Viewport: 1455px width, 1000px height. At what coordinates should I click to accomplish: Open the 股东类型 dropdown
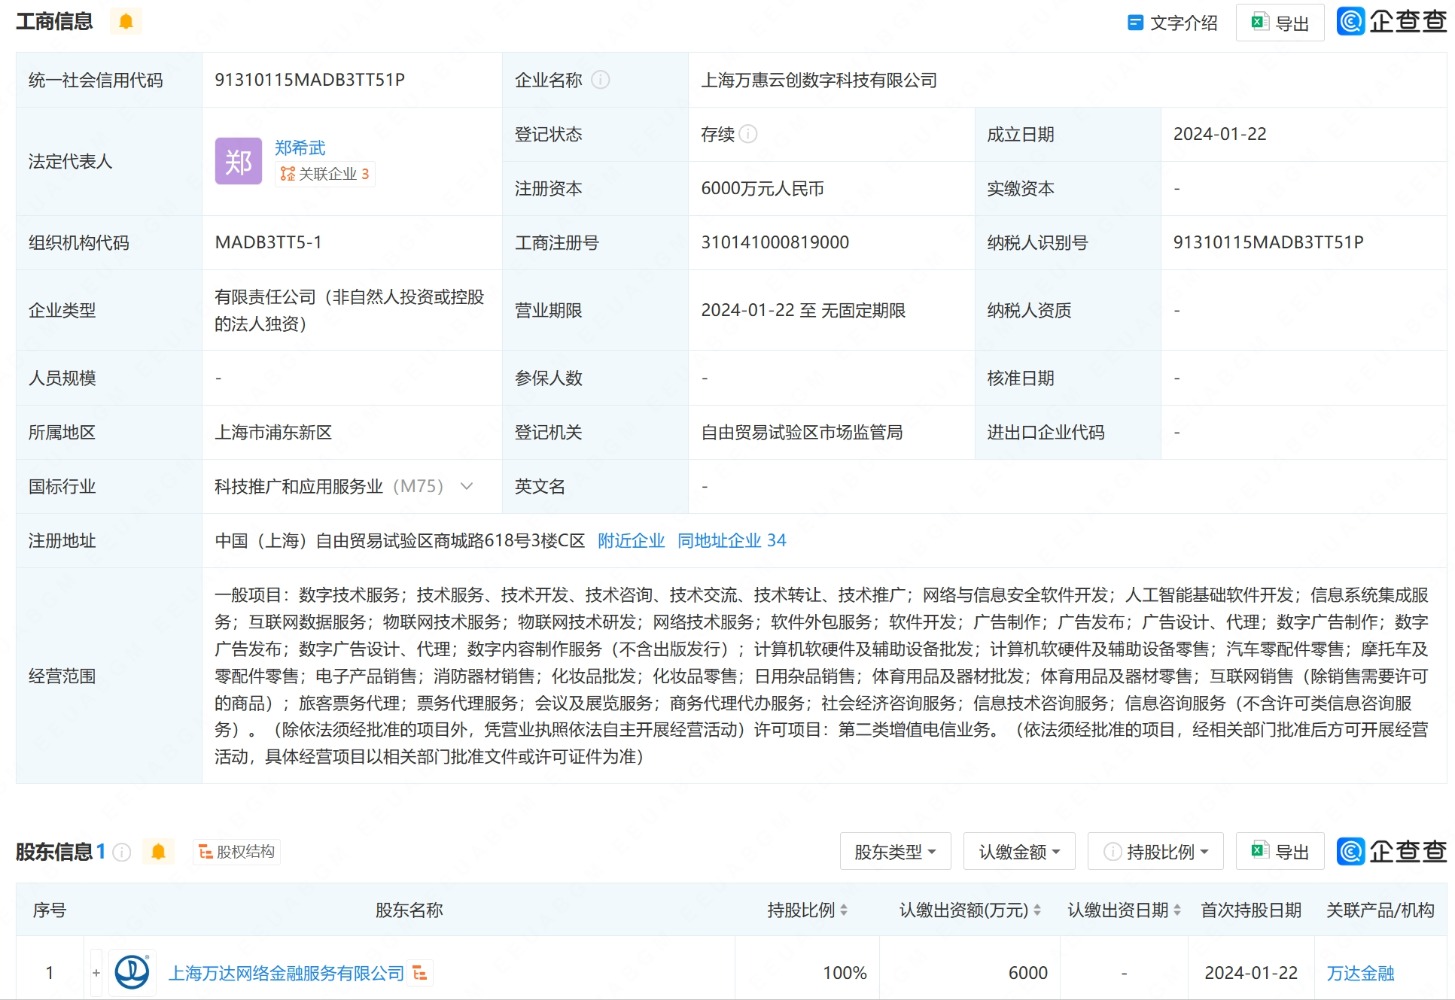[x=895, y=852]
